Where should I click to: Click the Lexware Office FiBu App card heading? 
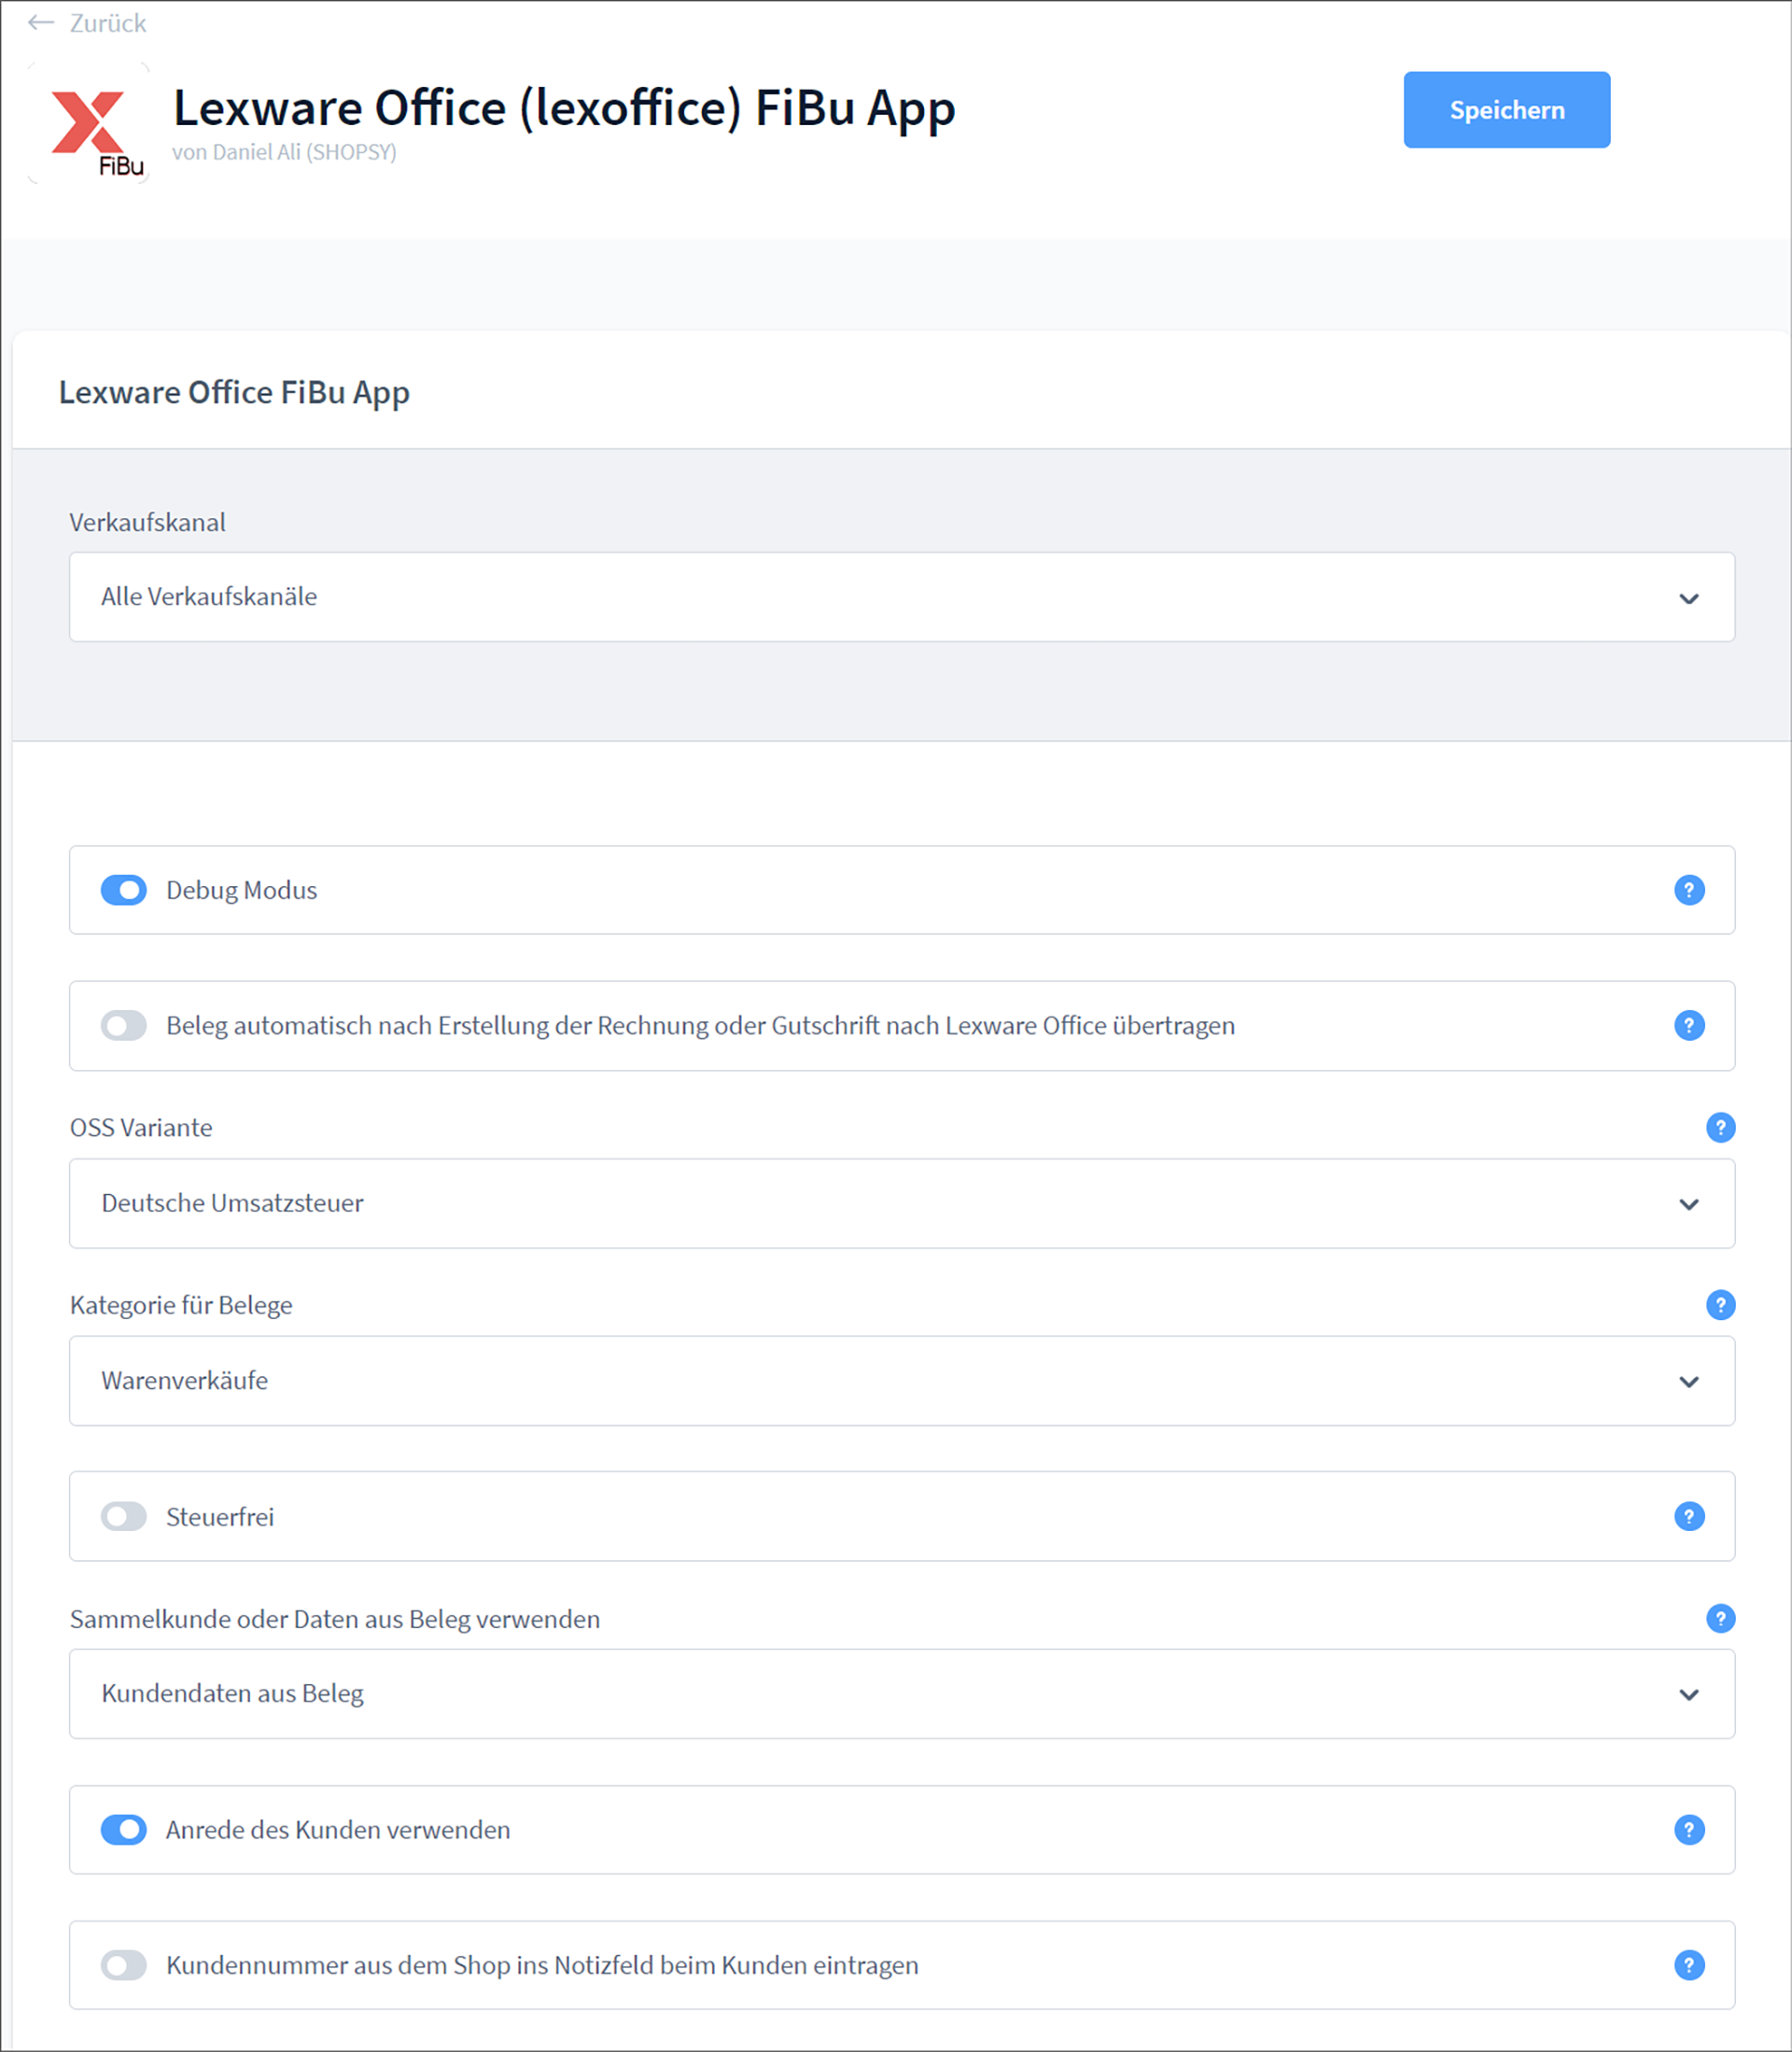(234, 393)
